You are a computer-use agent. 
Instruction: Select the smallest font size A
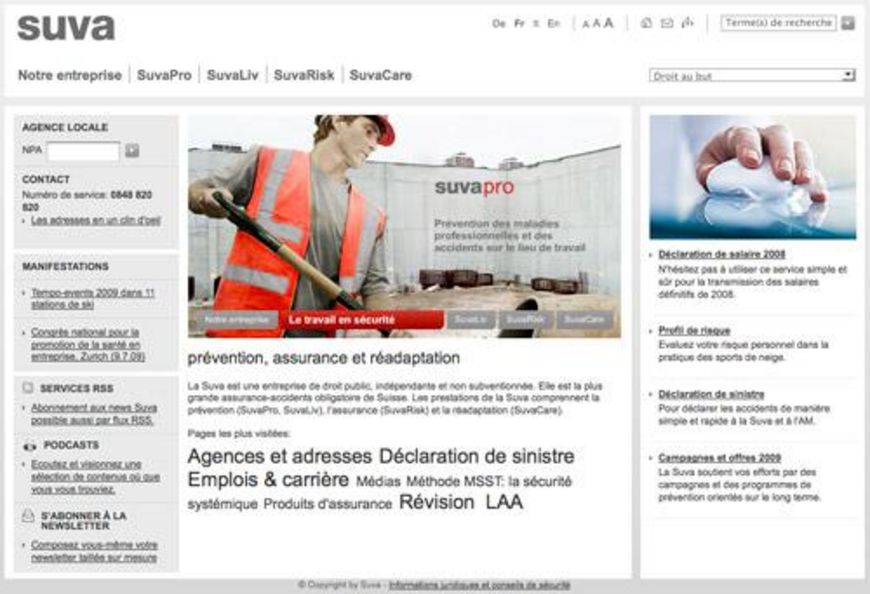(585, 24)
